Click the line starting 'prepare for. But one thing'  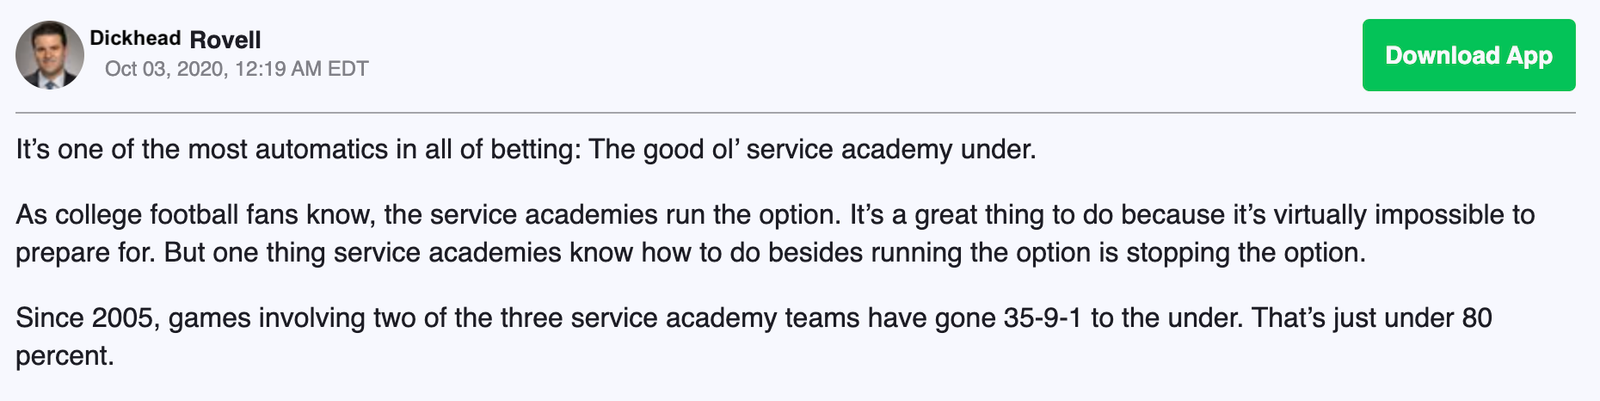pos(690,253)
